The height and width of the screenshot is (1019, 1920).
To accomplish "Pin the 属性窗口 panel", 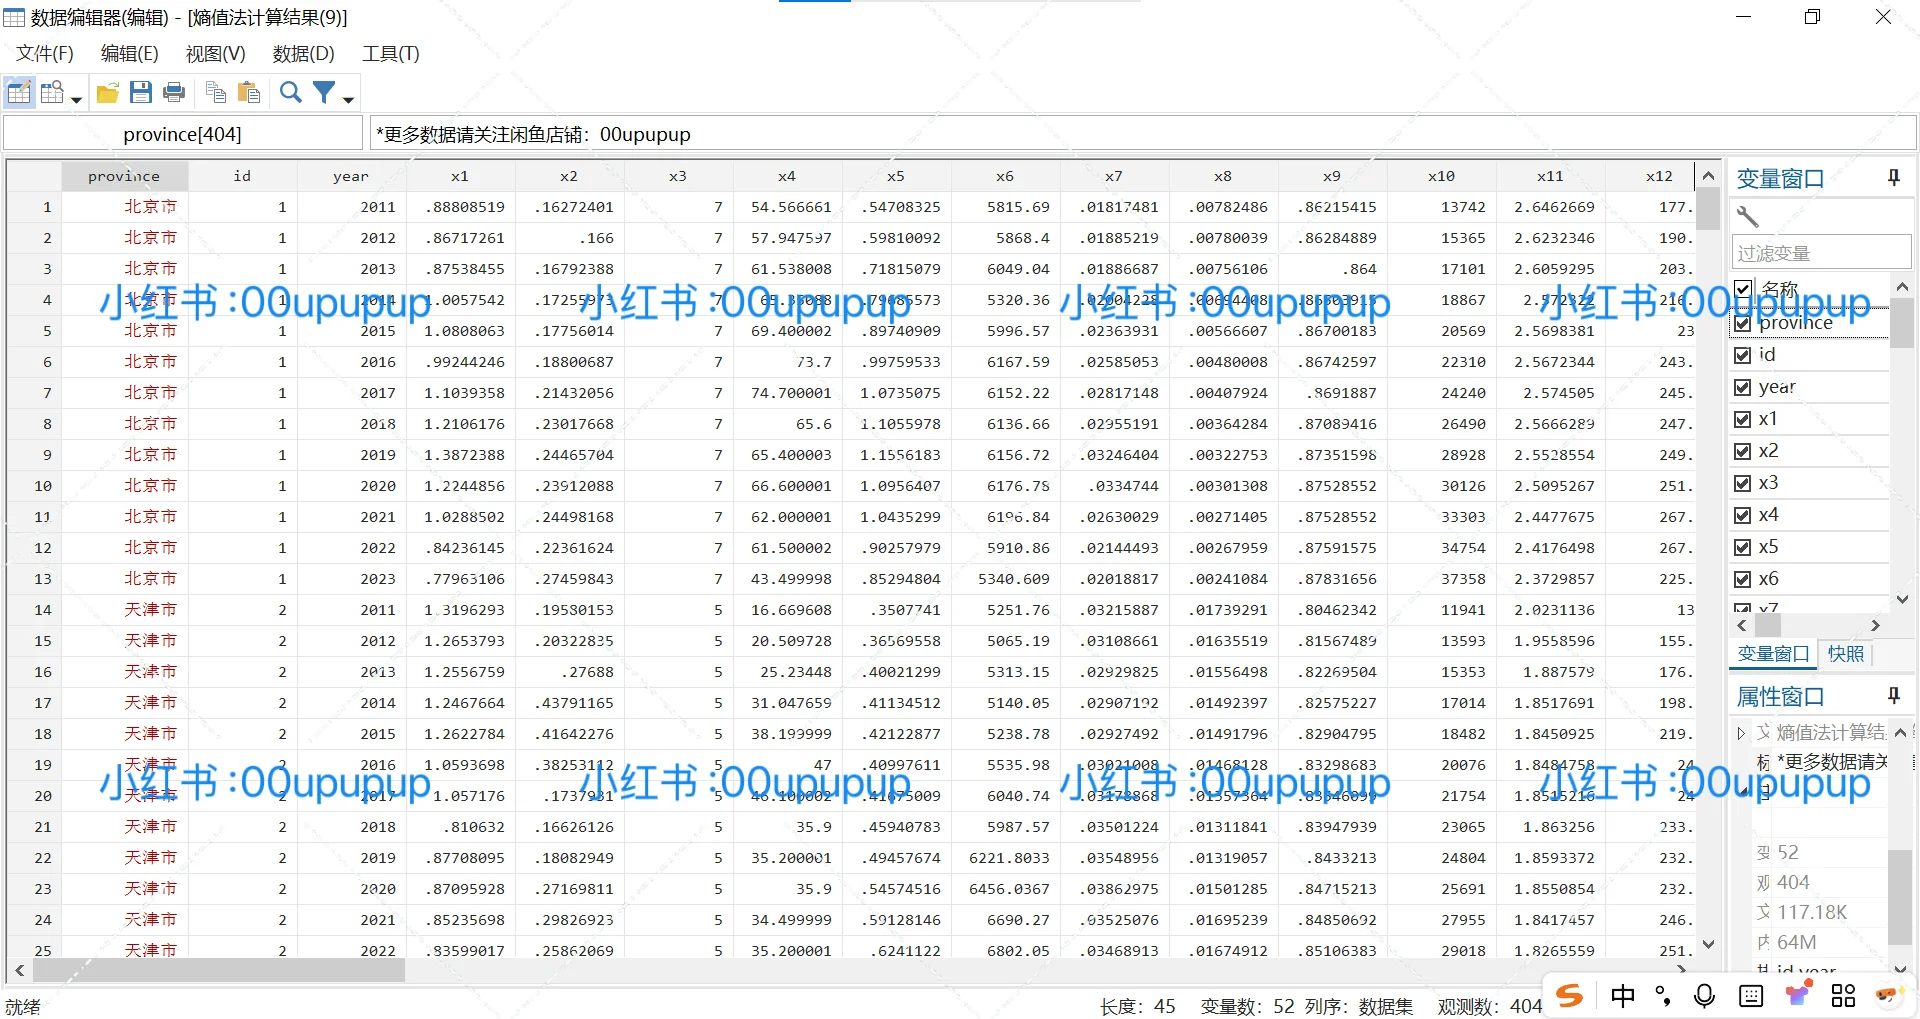I will click(1893, 696).
